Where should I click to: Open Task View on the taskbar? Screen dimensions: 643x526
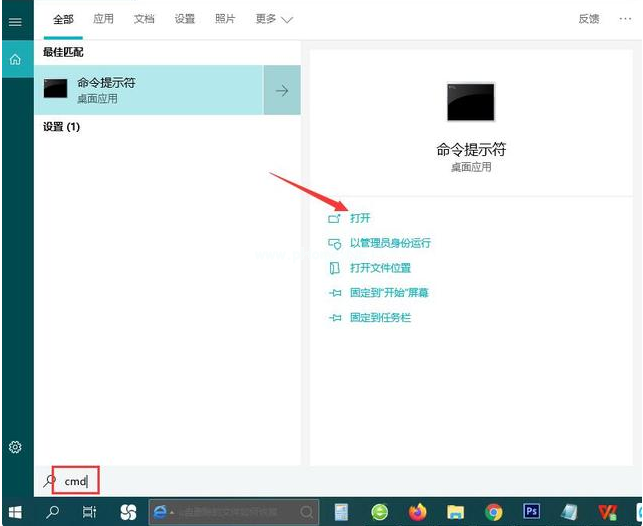click(x=89, y=512)
